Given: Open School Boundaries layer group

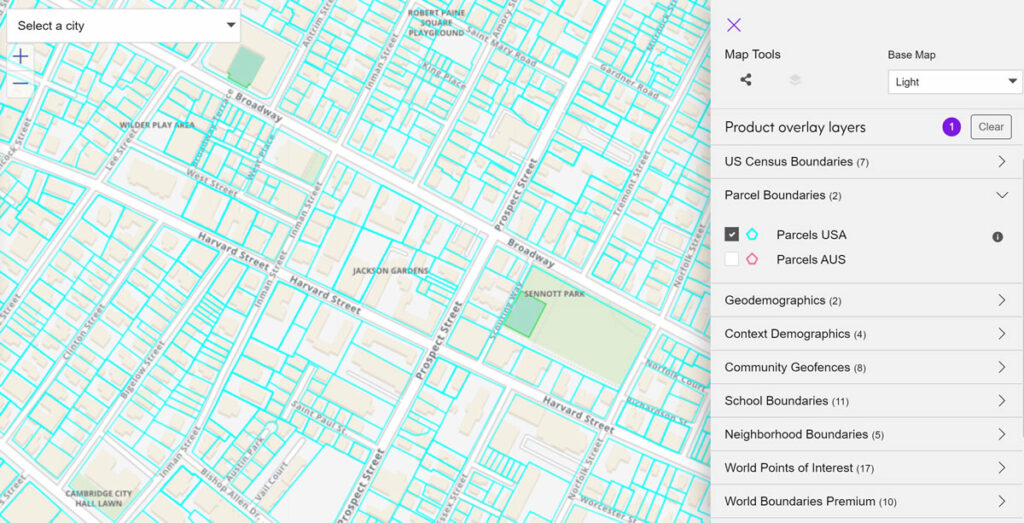Looking at the screenshot, I should click(1001, 401).
